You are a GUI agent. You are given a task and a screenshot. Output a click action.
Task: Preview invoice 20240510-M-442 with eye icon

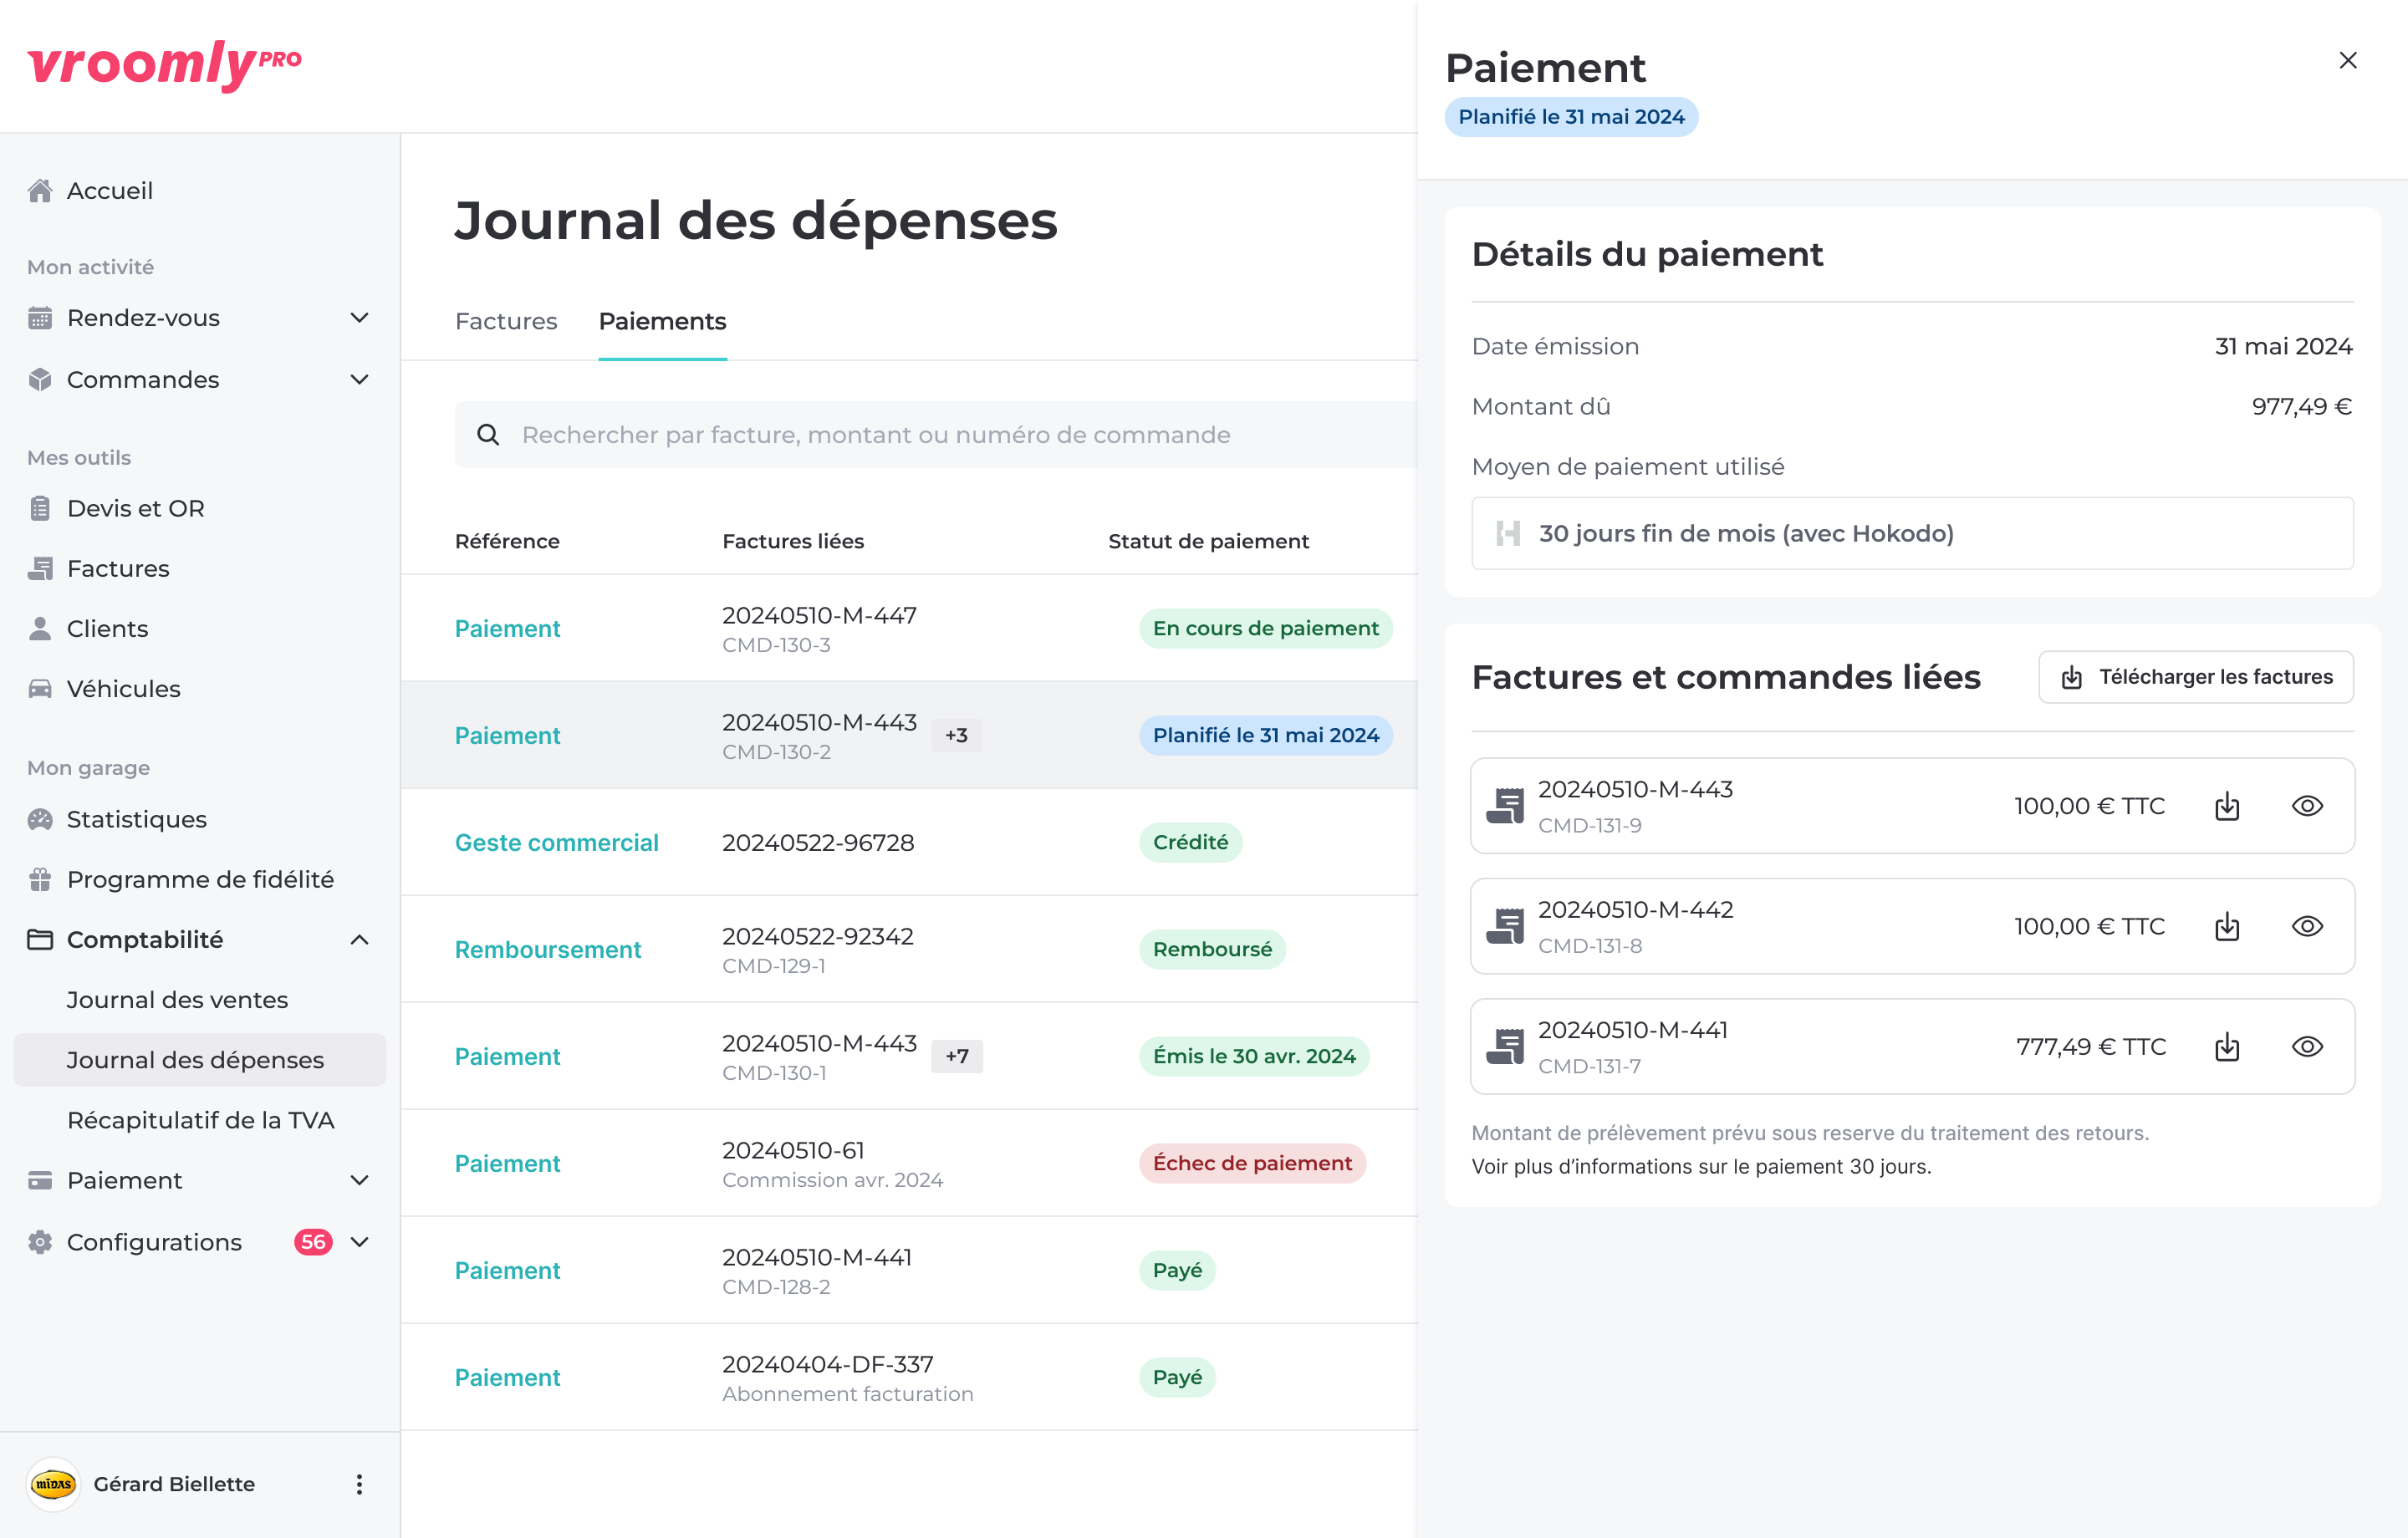2307,926
